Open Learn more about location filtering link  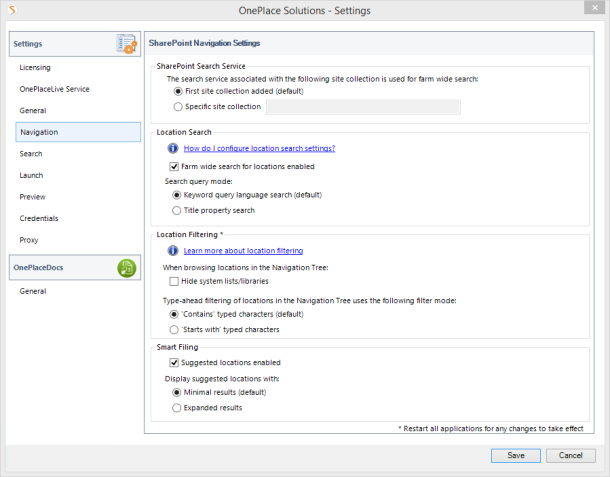(243, 251)
